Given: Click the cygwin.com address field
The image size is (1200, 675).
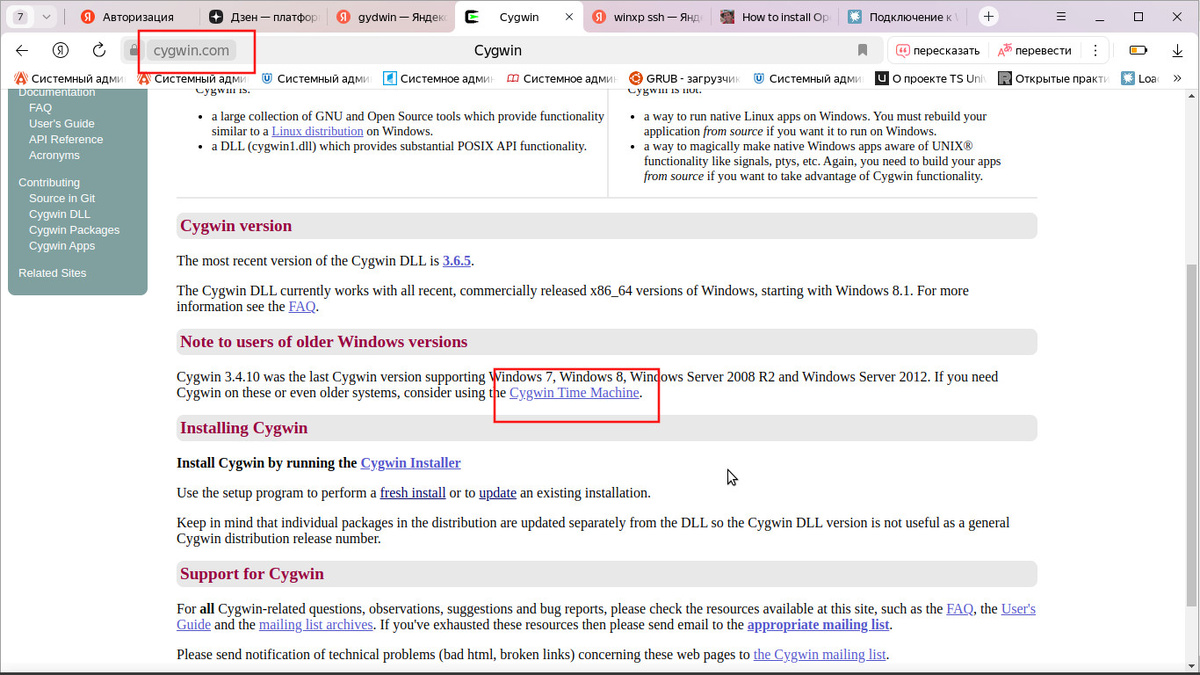Looking at the screenshot, I should 191,50.
